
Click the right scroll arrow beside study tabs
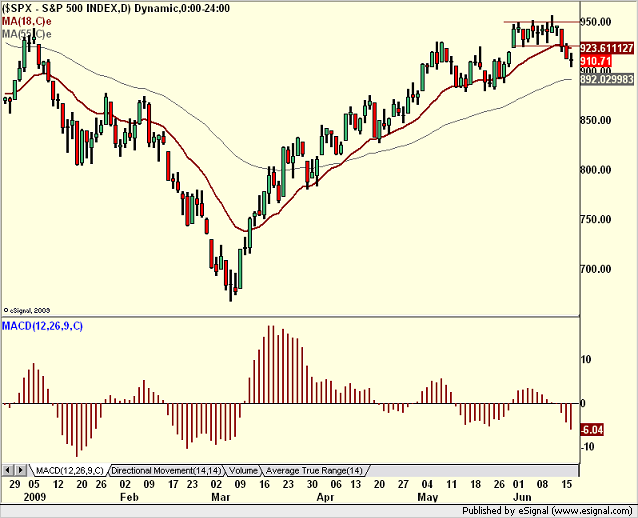tap(21, 471)
